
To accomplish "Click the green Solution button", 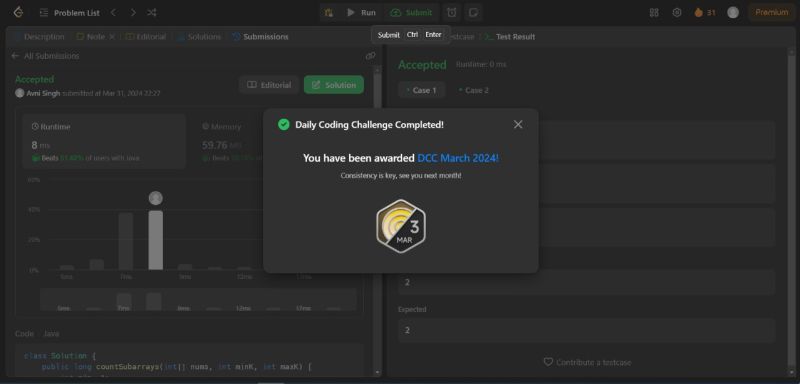I will tap(334, 85).
